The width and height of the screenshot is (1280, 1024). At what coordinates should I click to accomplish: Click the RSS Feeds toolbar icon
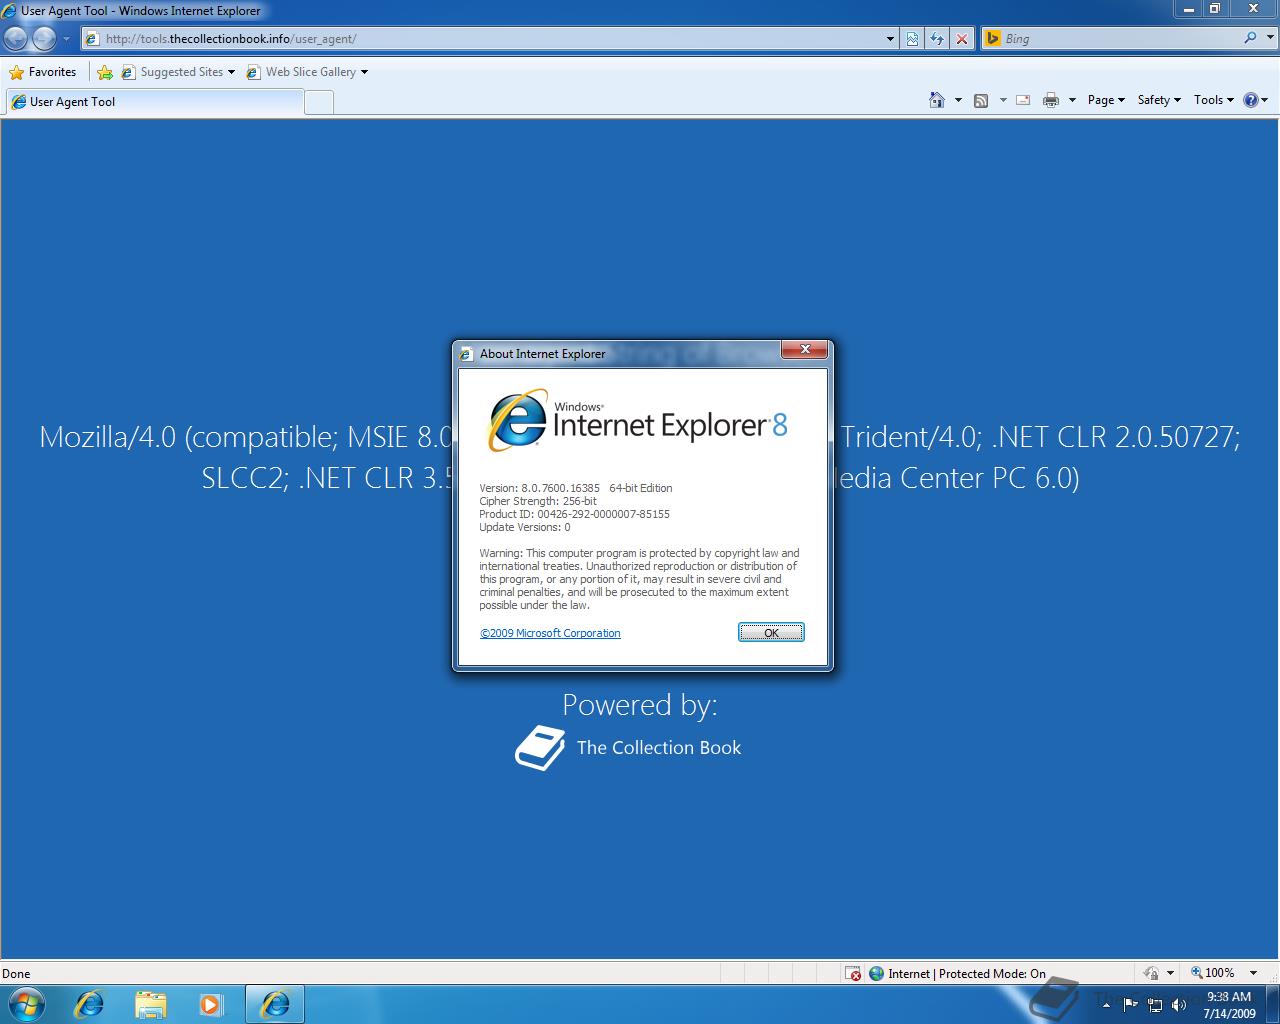click(981, 100)
